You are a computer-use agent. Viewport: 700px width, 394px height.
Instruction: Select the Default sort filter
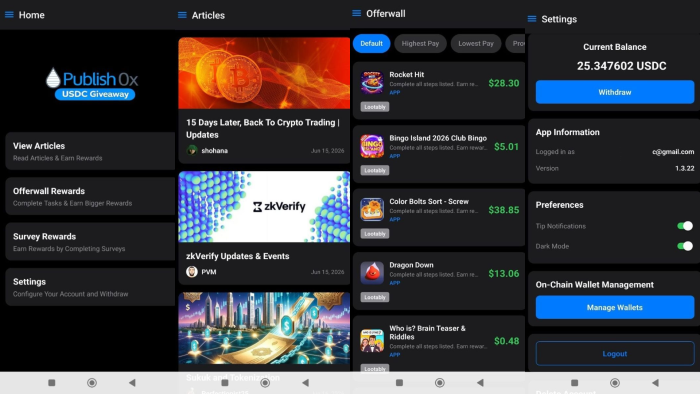point(371,43)
